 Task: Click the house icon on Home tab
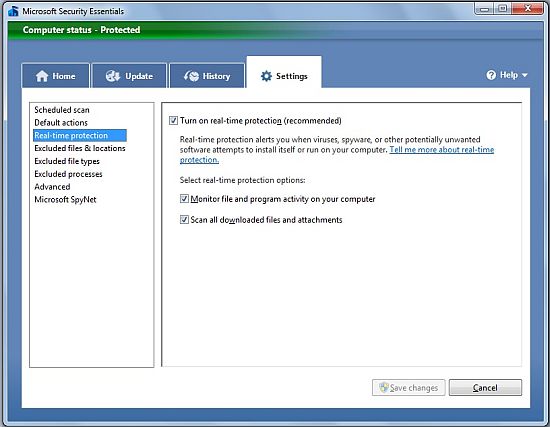(42, 76)
